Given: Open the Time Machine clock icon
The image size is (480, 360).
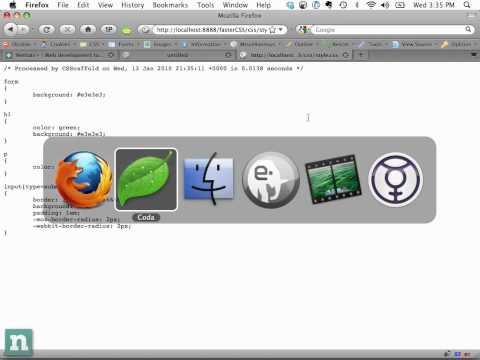Looking at the screenshot, I should coord(343,5).
